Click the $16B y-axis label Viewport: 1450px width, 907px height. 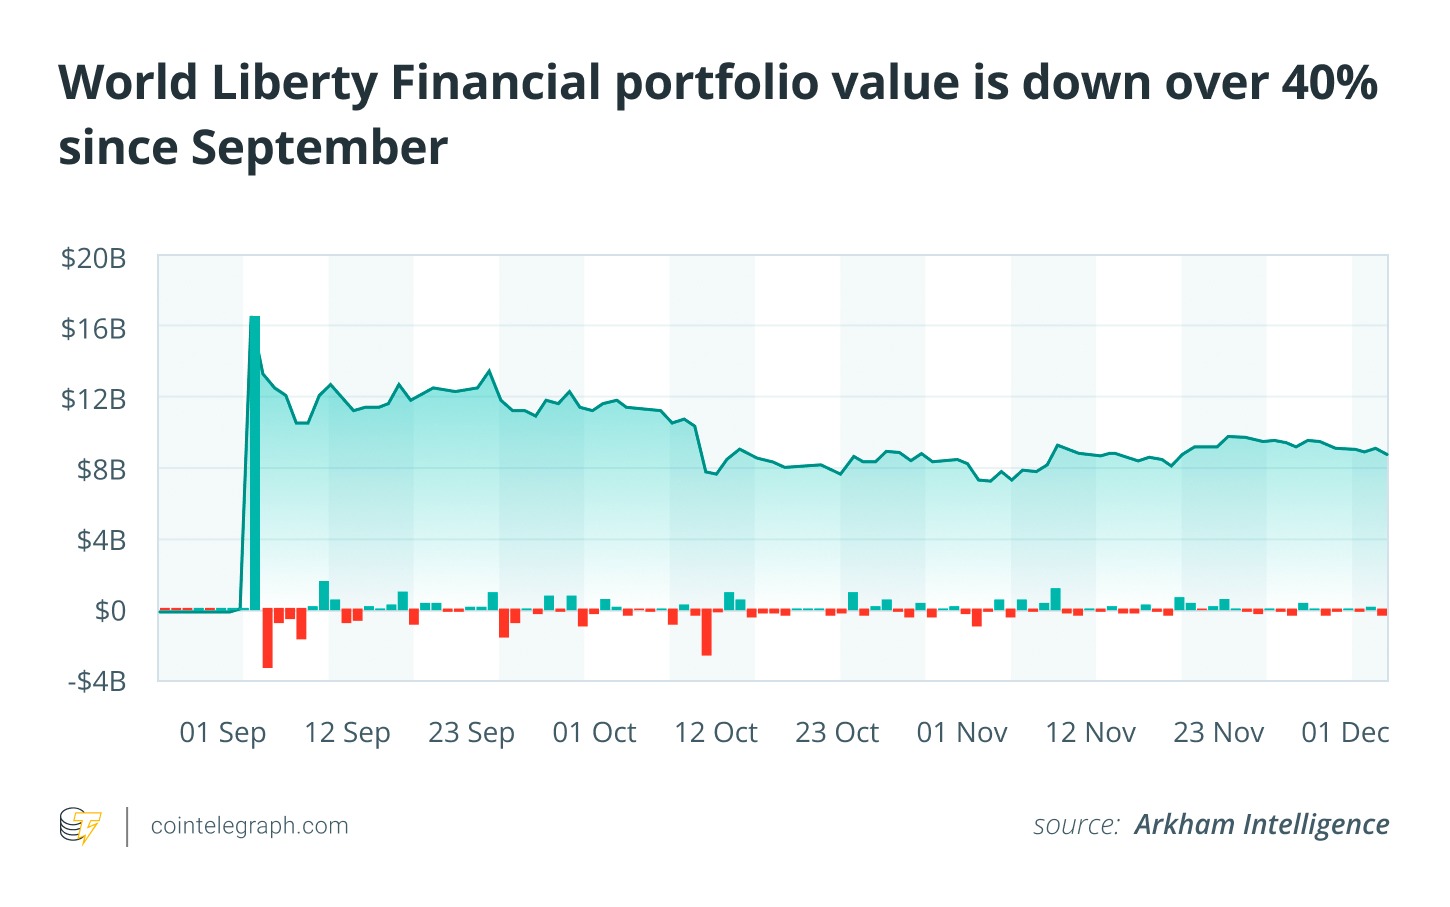click(93, 328)
